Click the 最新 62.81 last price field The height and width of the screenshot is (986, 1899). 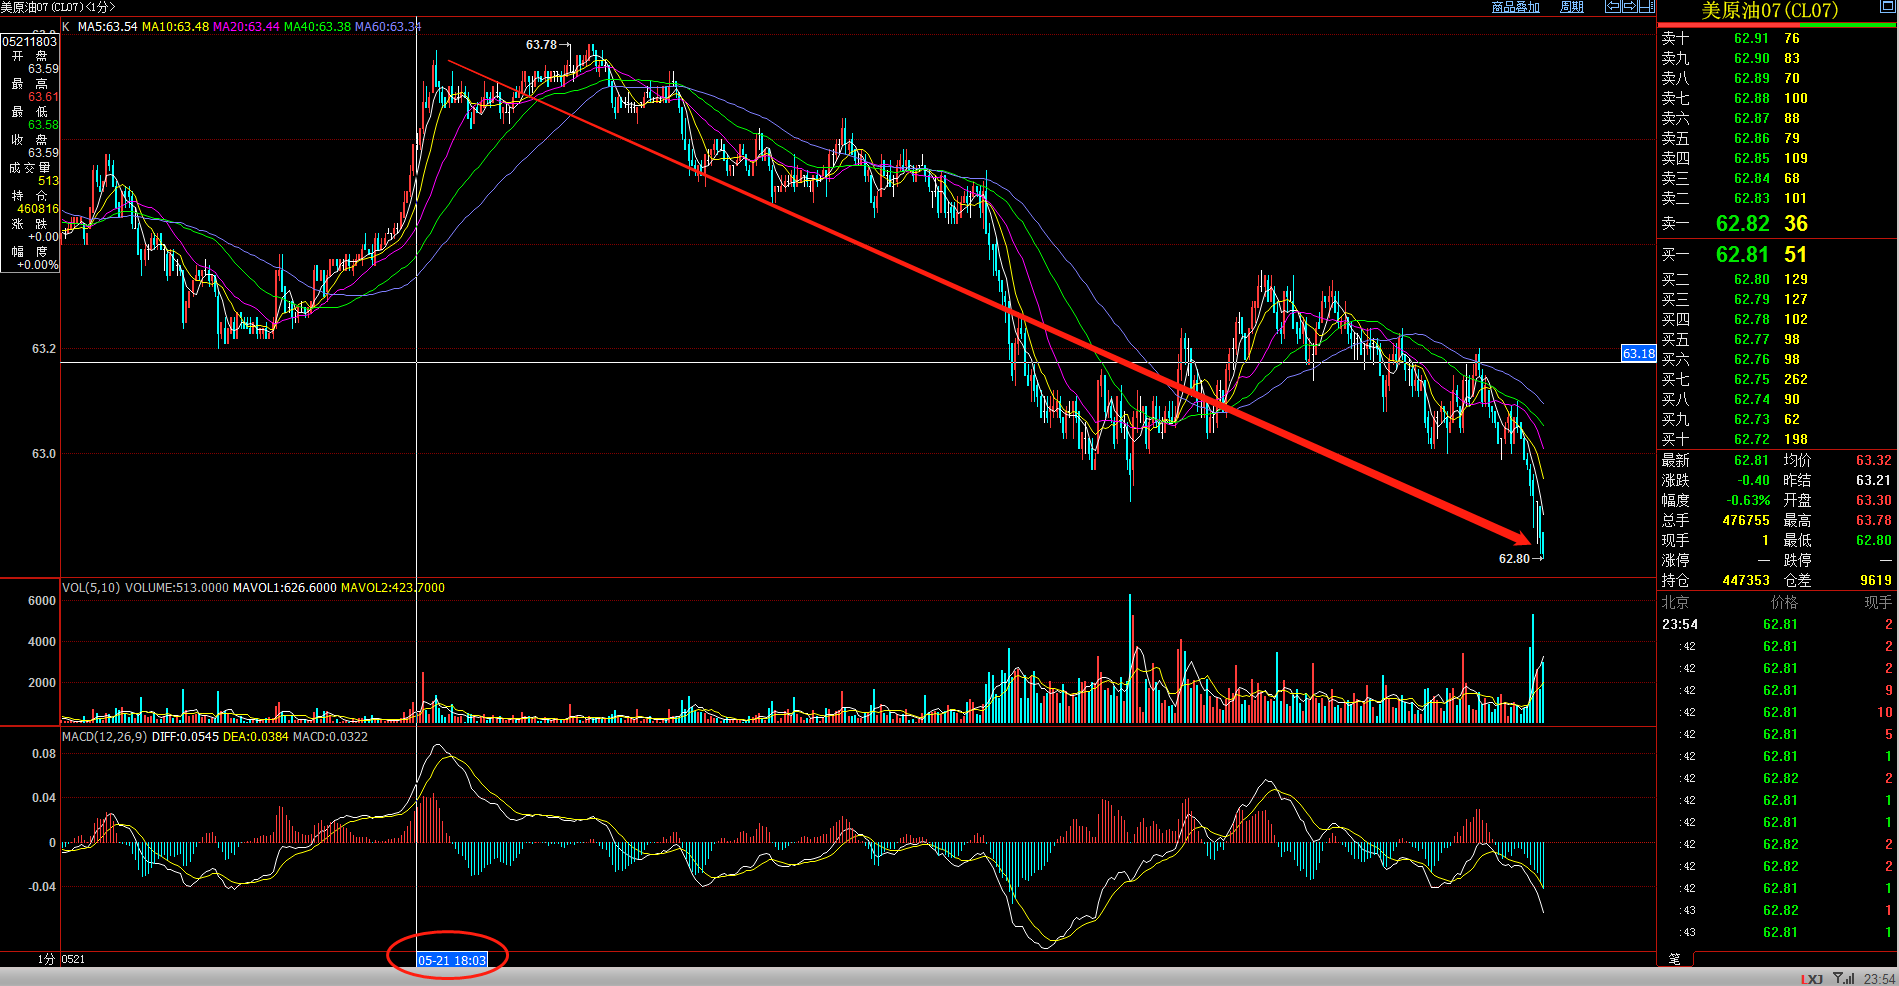1716,461
